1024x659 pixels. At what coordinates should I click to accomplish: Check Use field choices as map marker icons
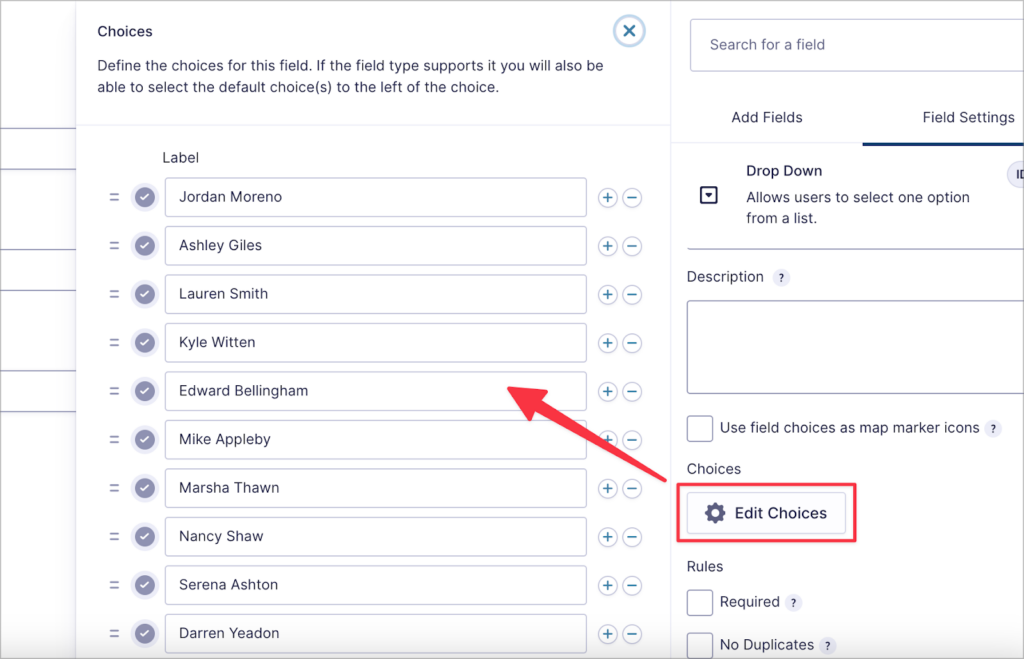point(699,428)
